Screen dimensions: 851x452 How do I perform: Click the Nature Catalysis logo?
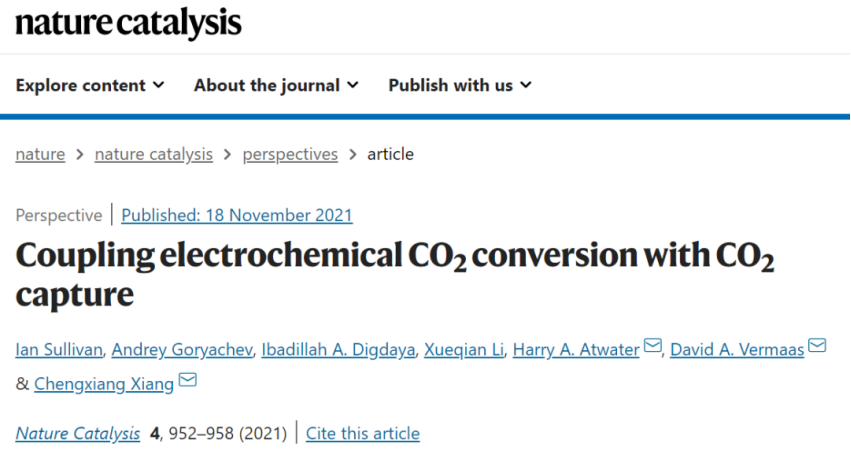[x=128, y=23]
